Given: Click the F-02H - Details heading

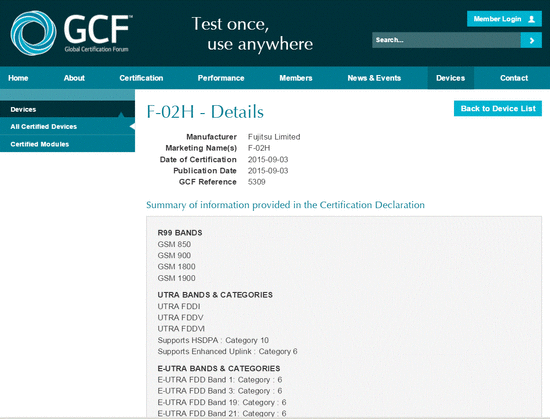Looking at the screenshot, I should (205, 112).
